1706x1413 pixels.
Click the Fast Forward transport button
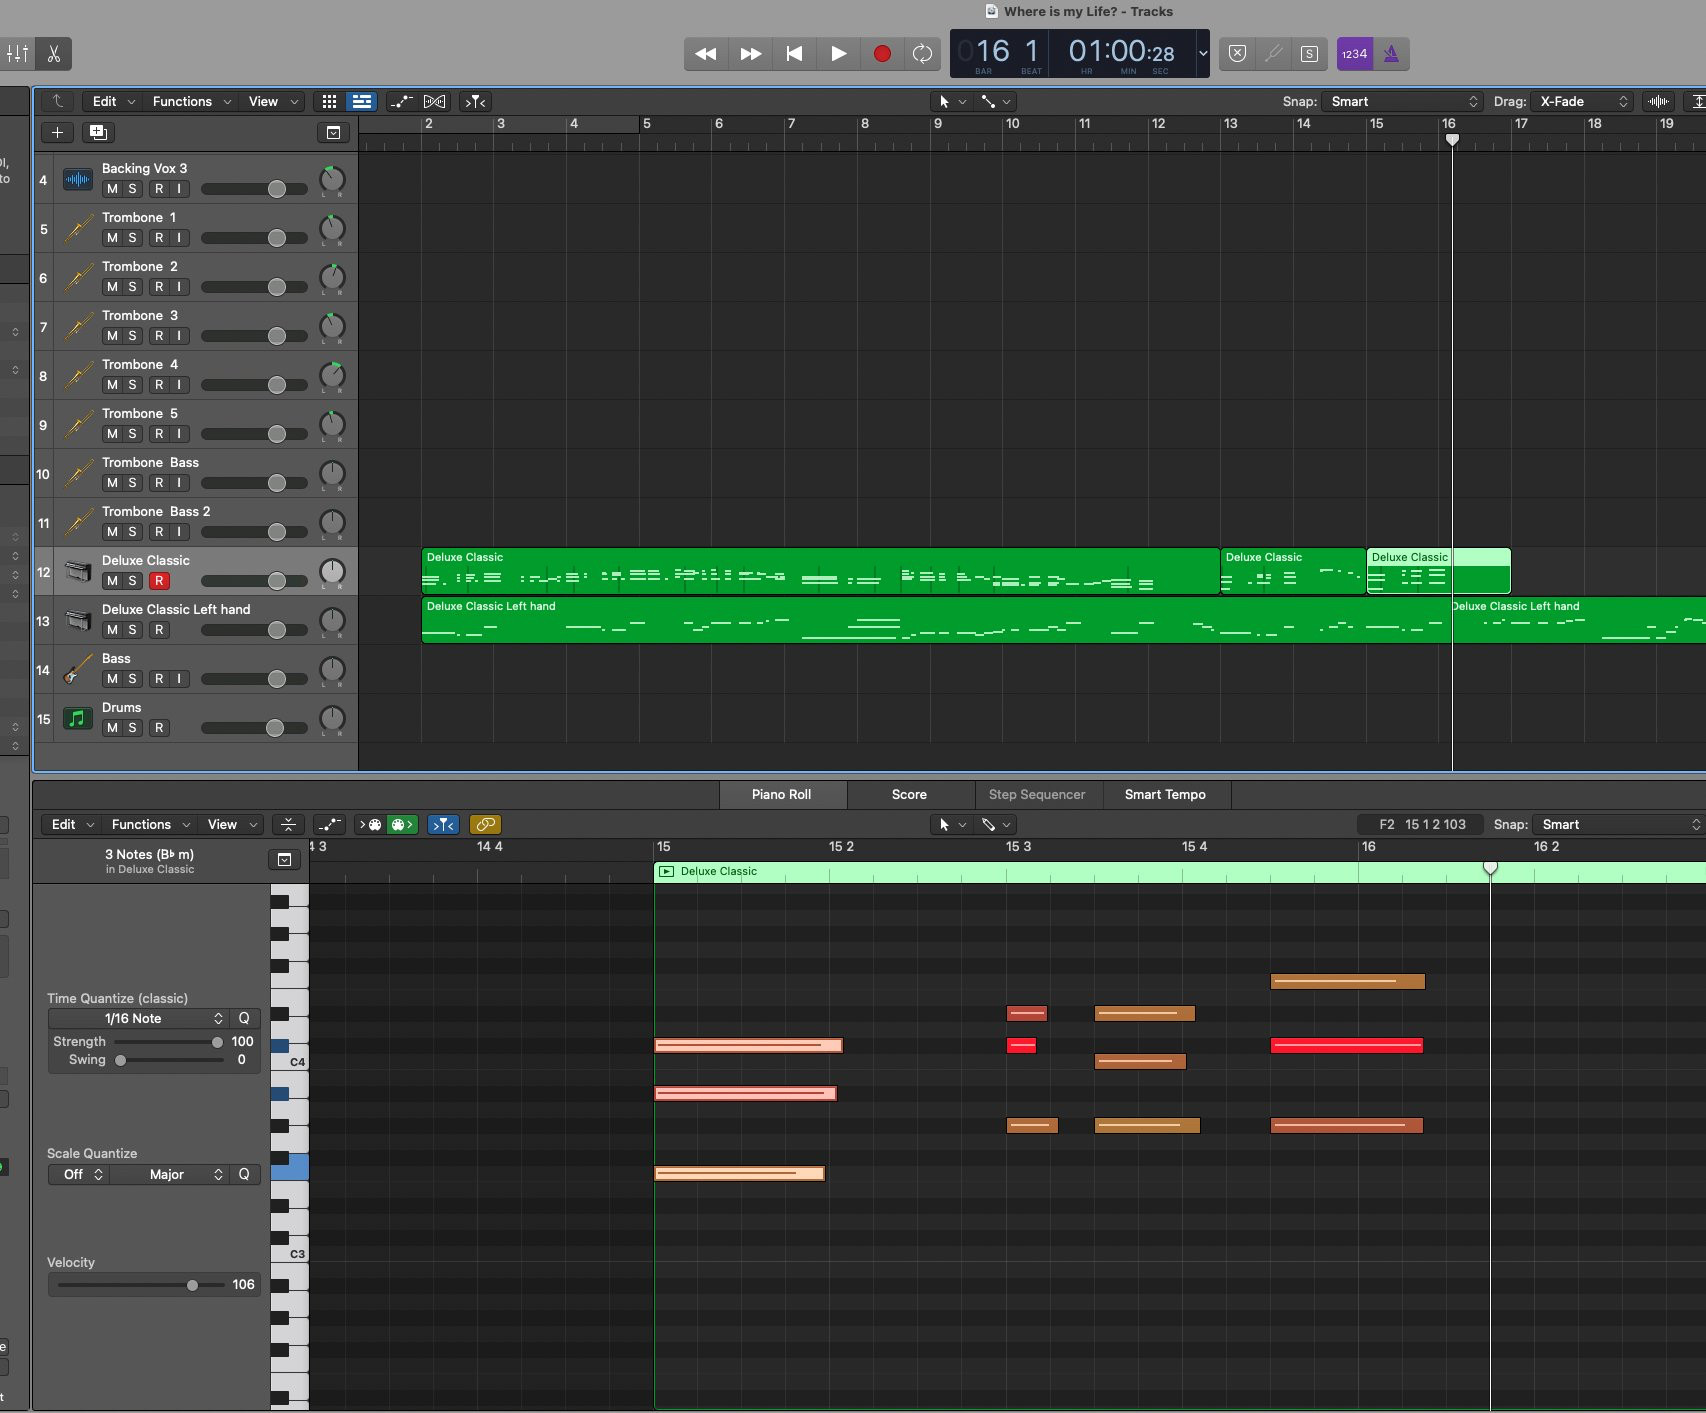click(x=750, y=54)
